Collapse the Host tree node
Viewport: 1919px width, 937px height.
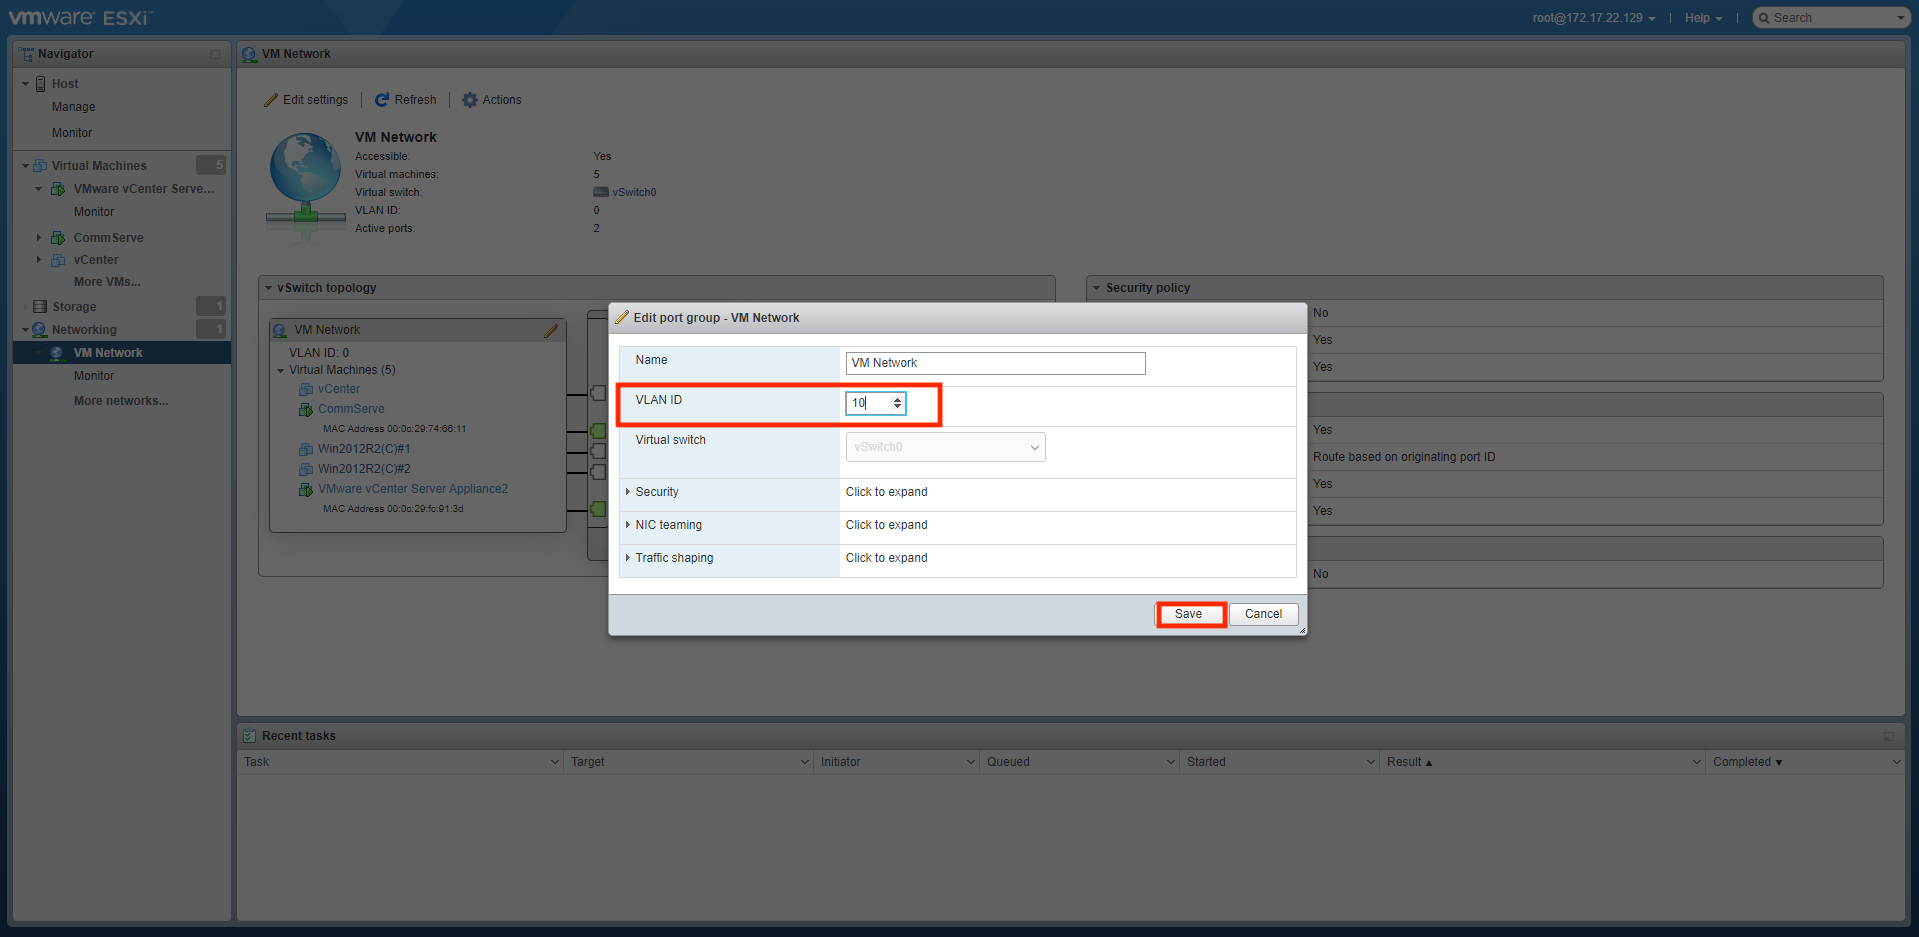tap(26, 84)
